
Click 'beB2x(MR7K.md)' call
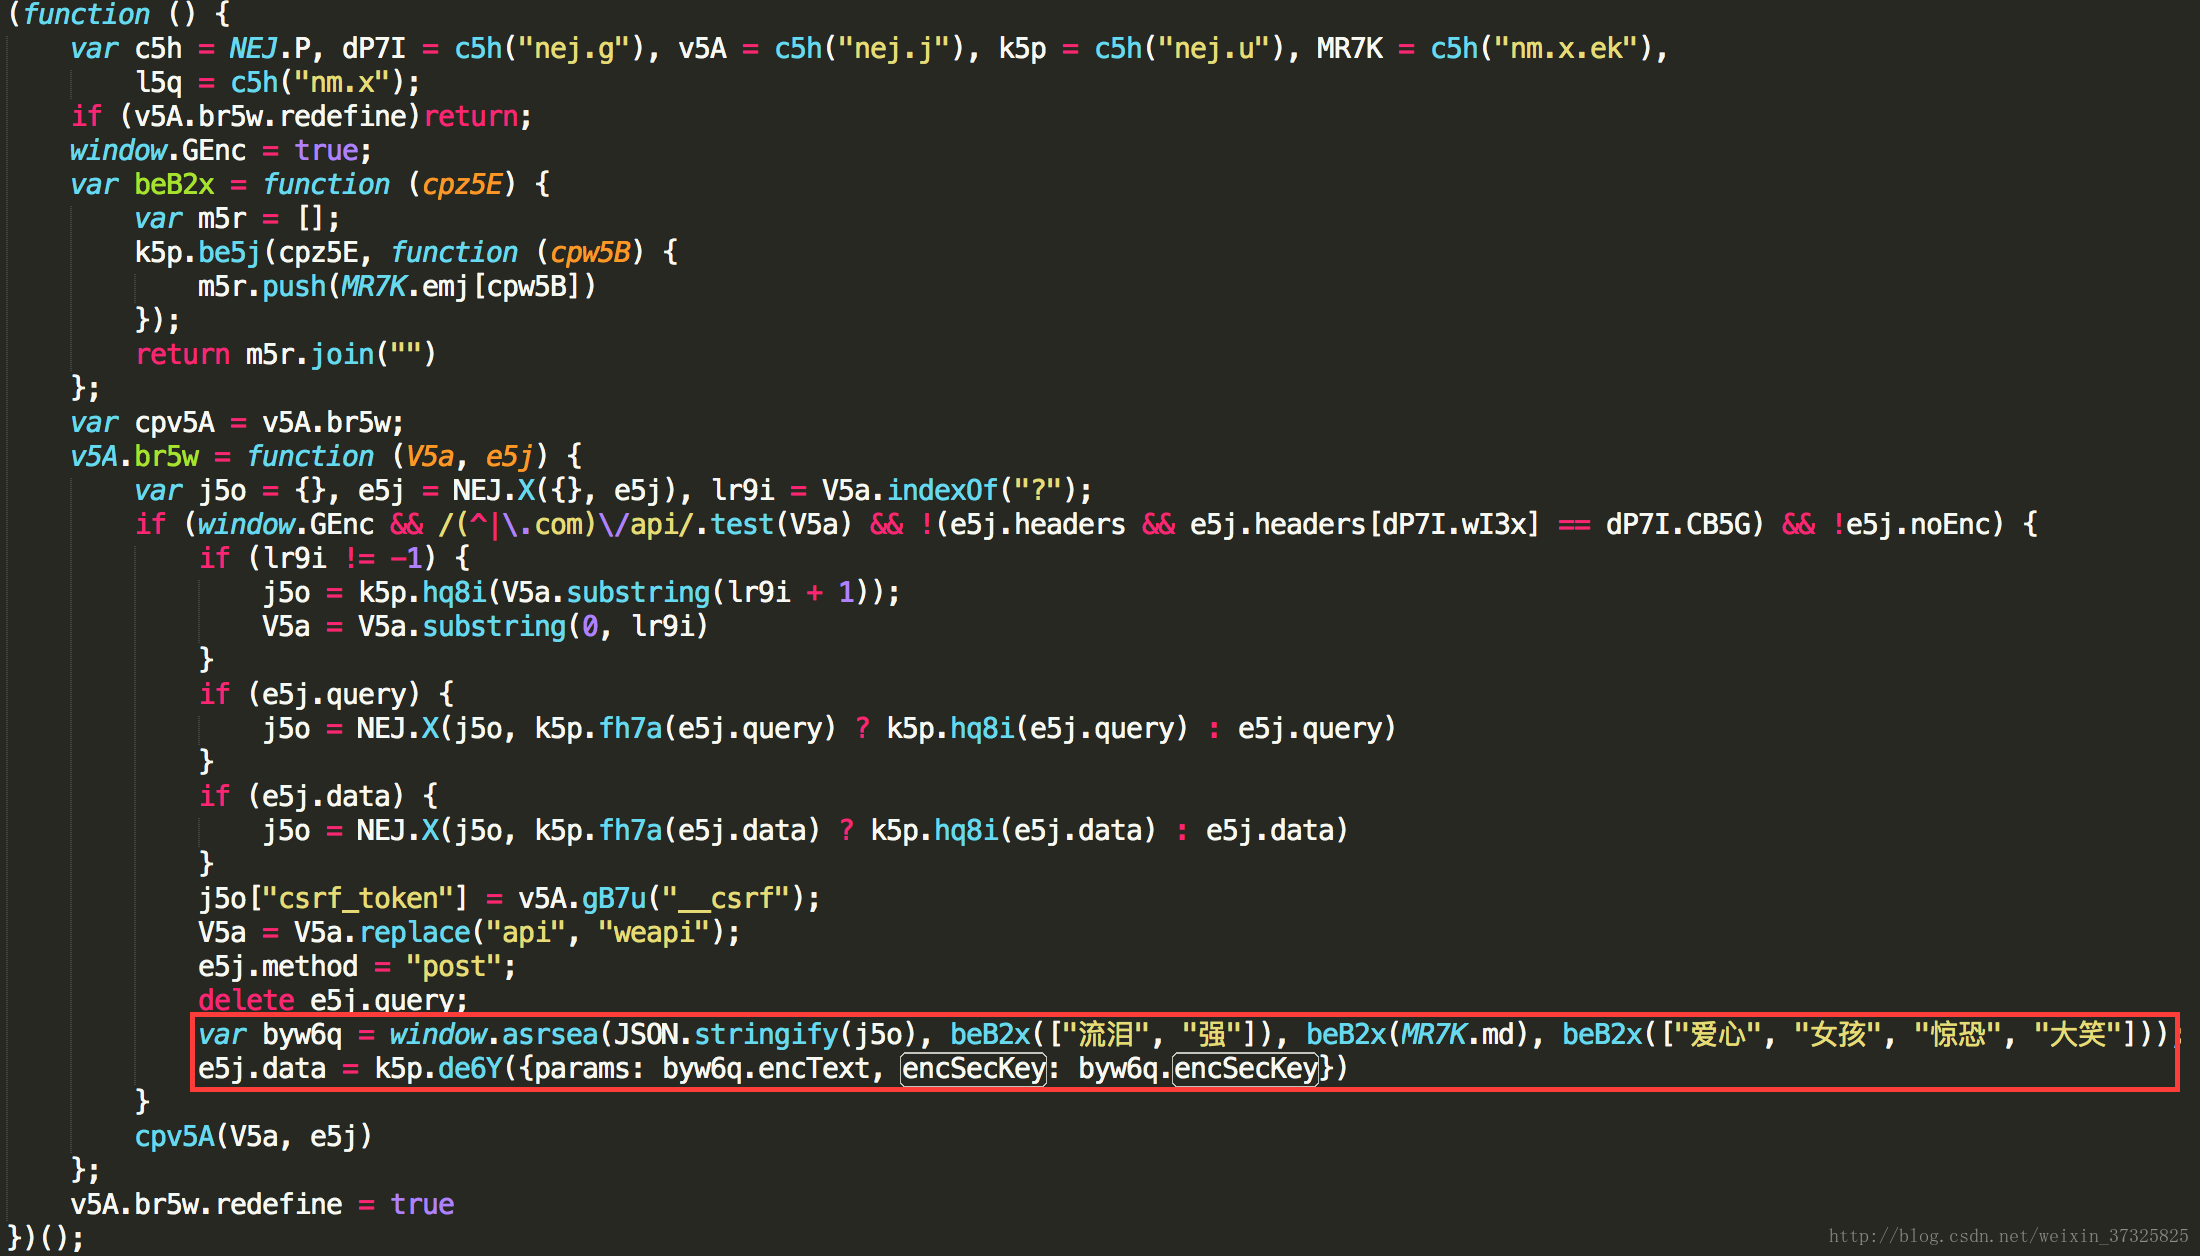click(x=1418, y=1035)
